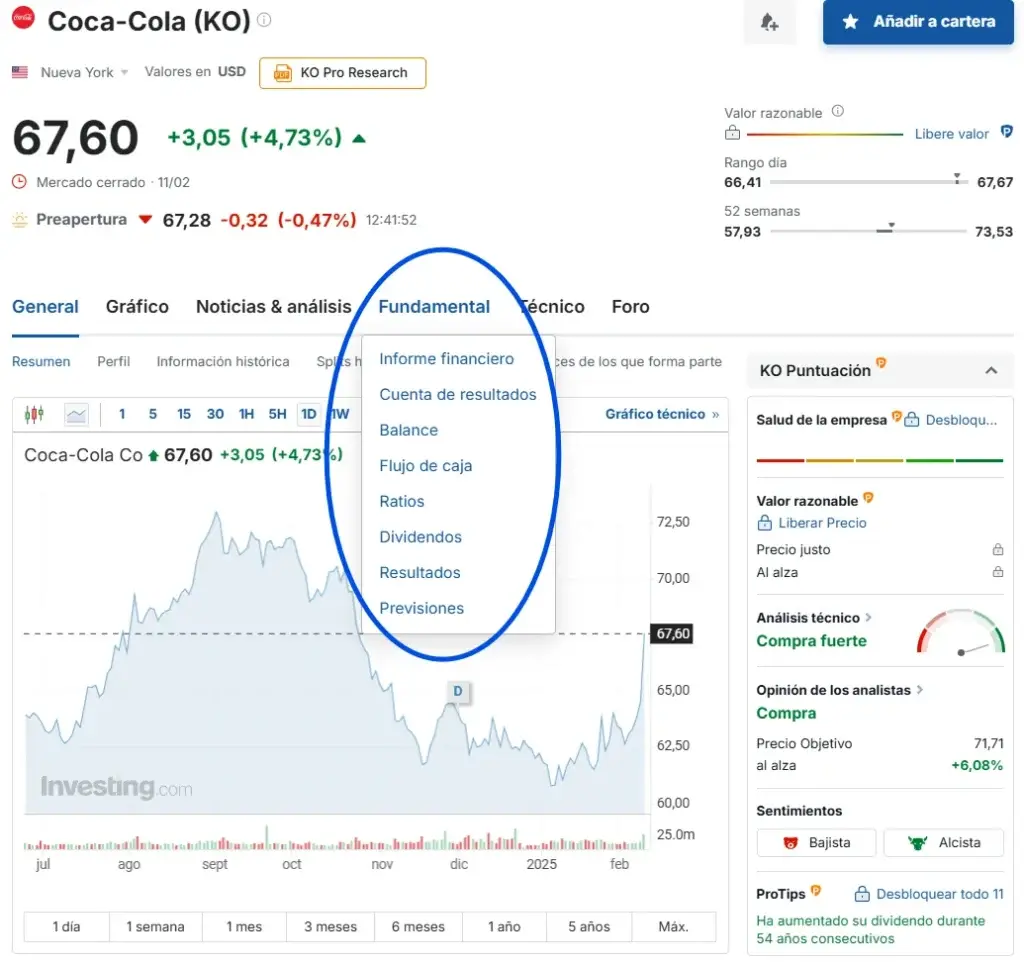Vote Alcista sentiment
Screen dimensions: 1024x966
pos(943,843)
